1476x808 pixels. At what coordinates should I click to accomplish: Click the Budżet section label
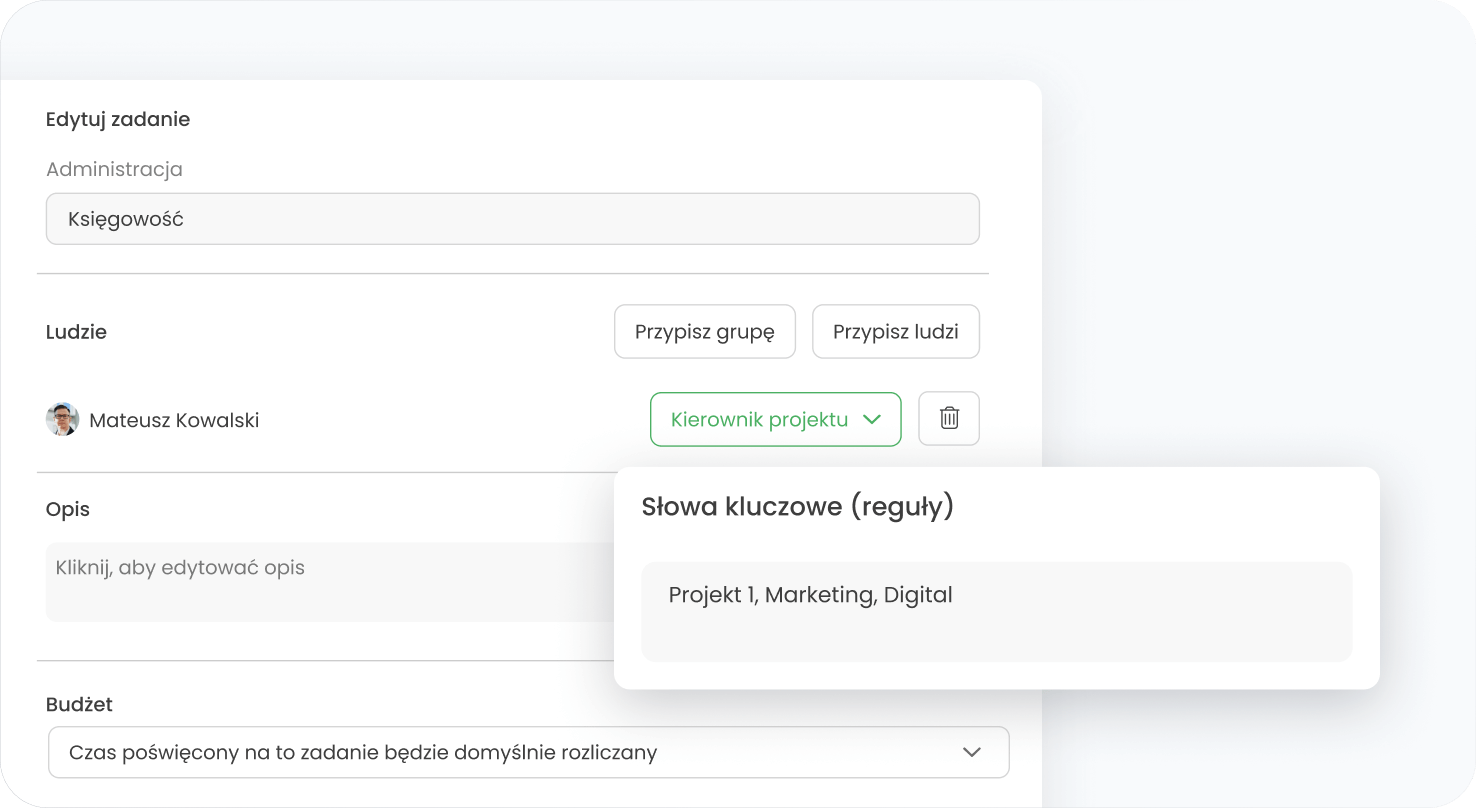point(79,704)
